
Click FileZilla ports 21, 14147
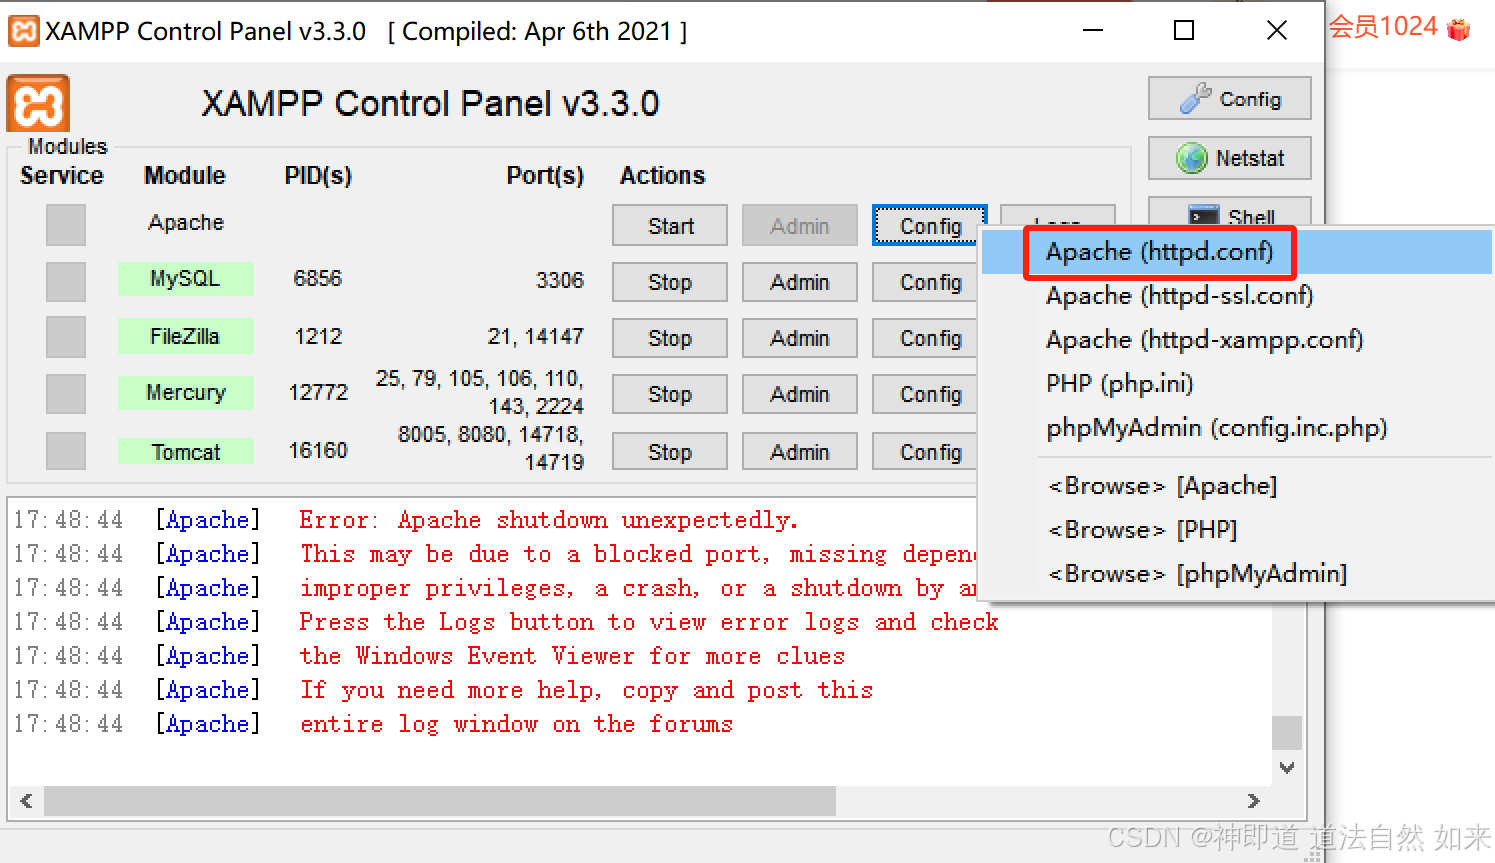(x=535, y=337)
